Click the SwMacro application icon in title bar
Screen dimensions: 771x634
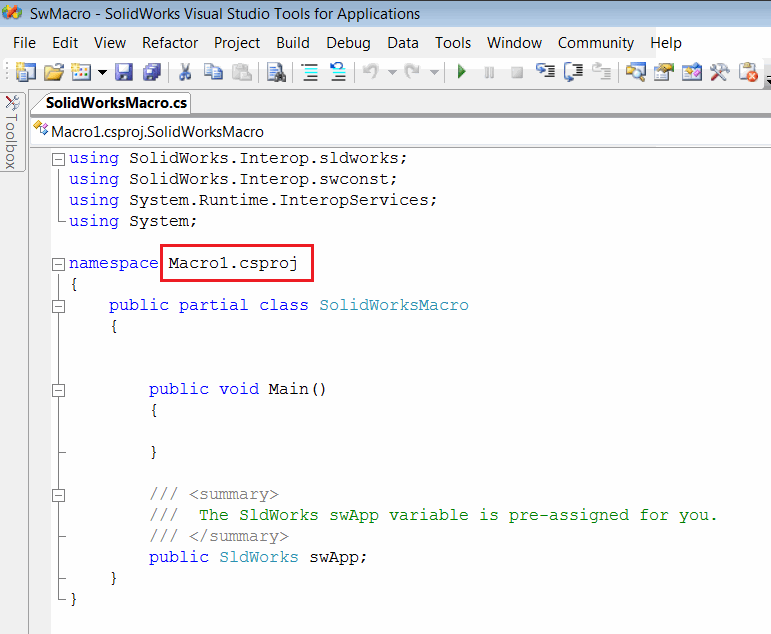pyautogui.click(x=11, y=13)
